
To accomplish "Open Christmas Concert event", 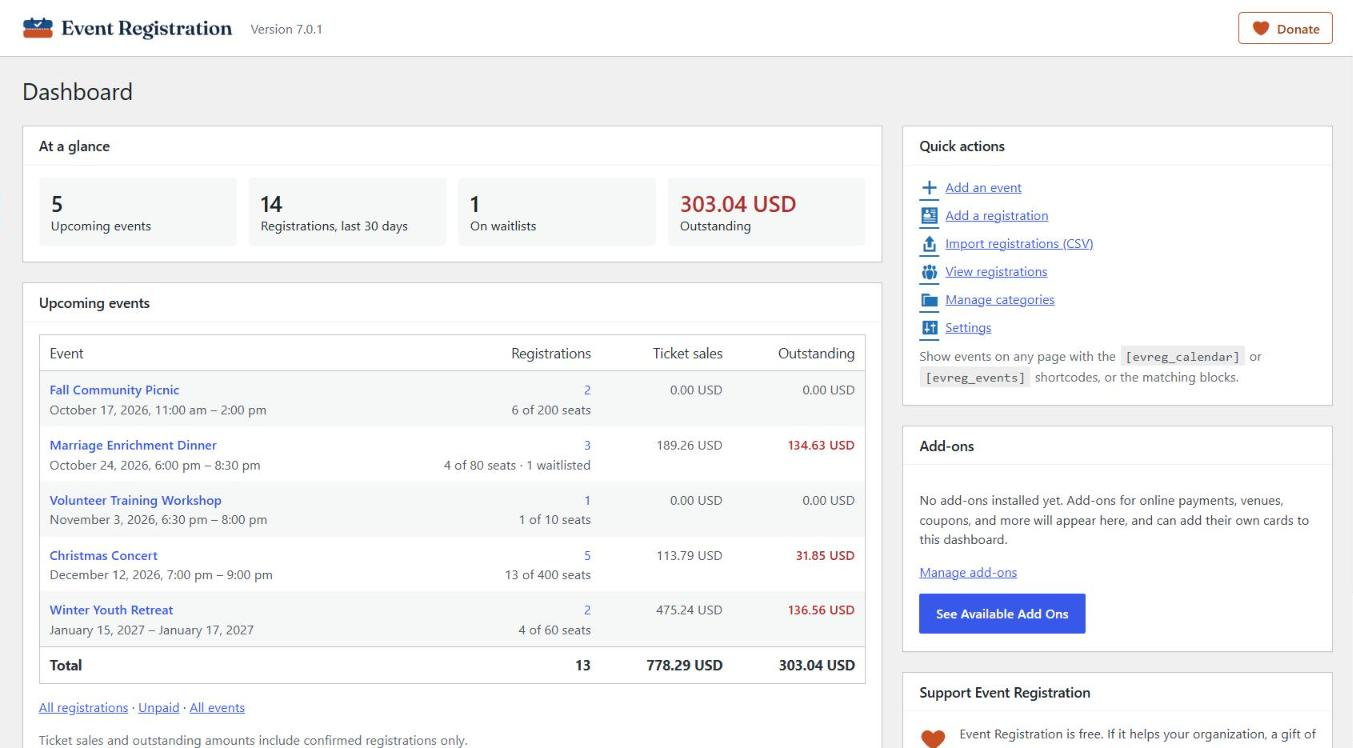I will (x=103, y=555).
